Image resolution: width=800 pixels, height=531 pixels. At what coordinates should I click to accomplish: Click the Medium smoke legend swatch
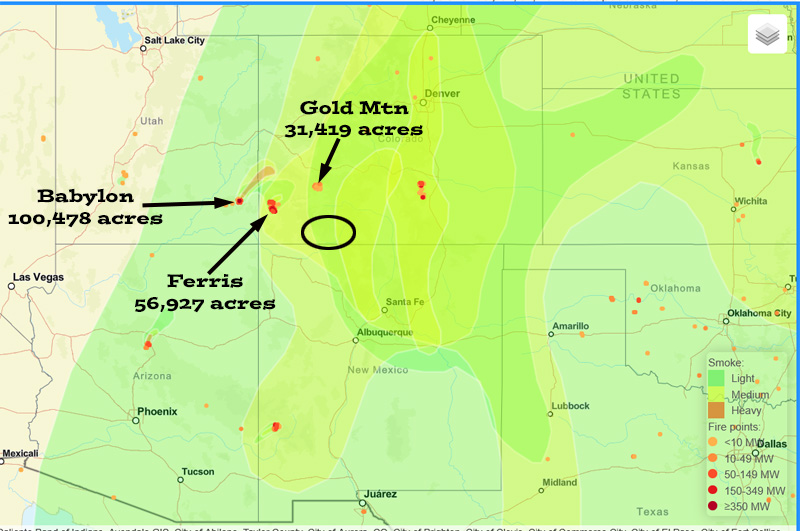click(x=716, y=394)
